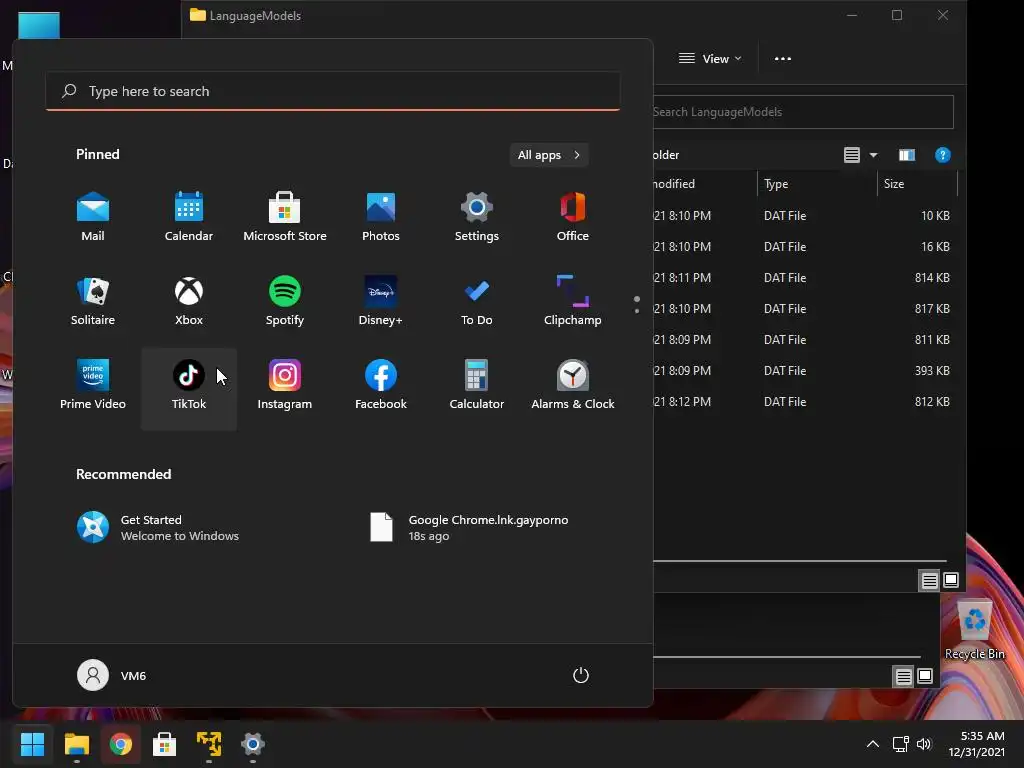Show All apps list

click(549, 155)
